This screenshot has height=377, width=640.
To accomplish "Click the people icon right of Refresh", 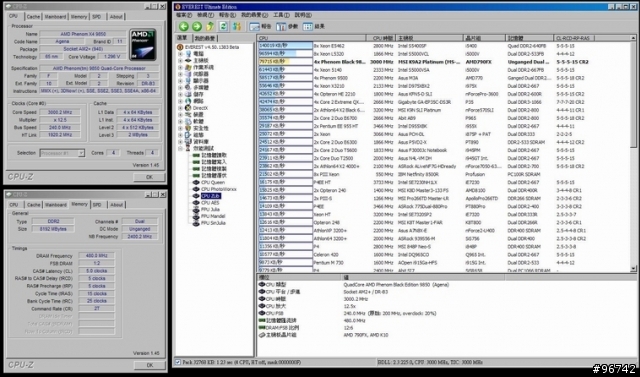I will pos(237,26).
